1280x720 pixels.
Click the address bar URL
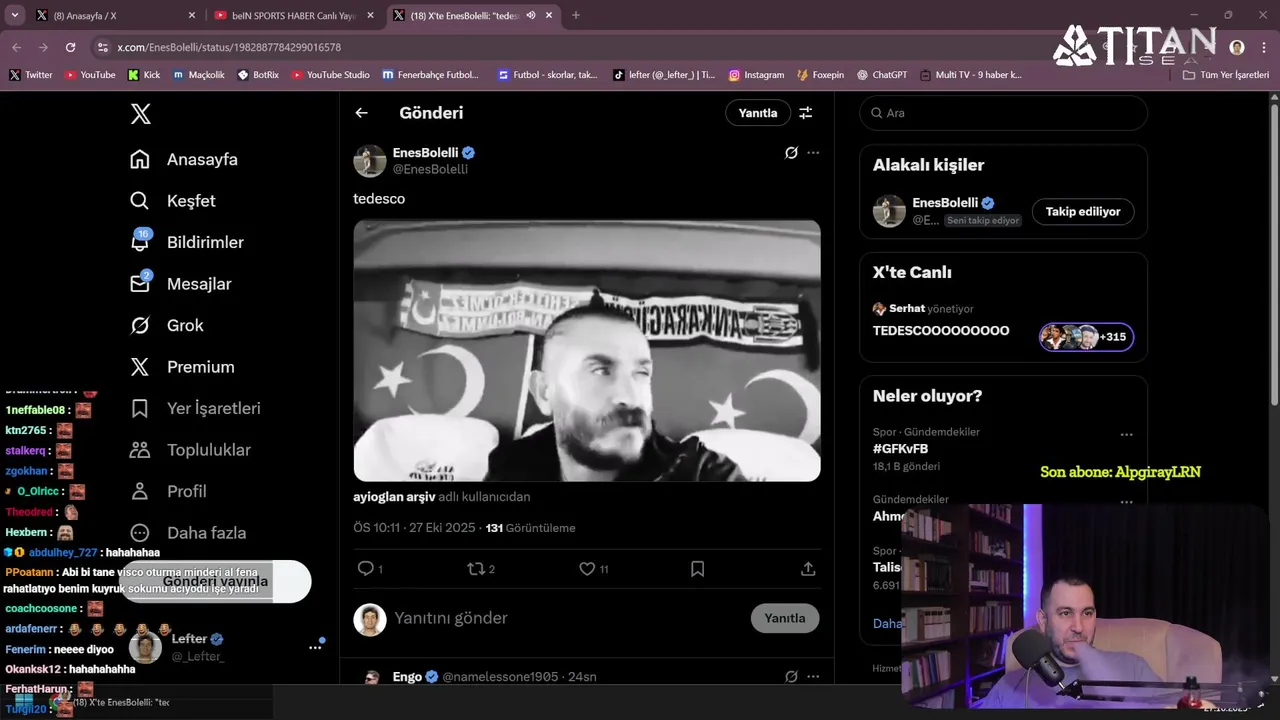(x=229, y=47)
